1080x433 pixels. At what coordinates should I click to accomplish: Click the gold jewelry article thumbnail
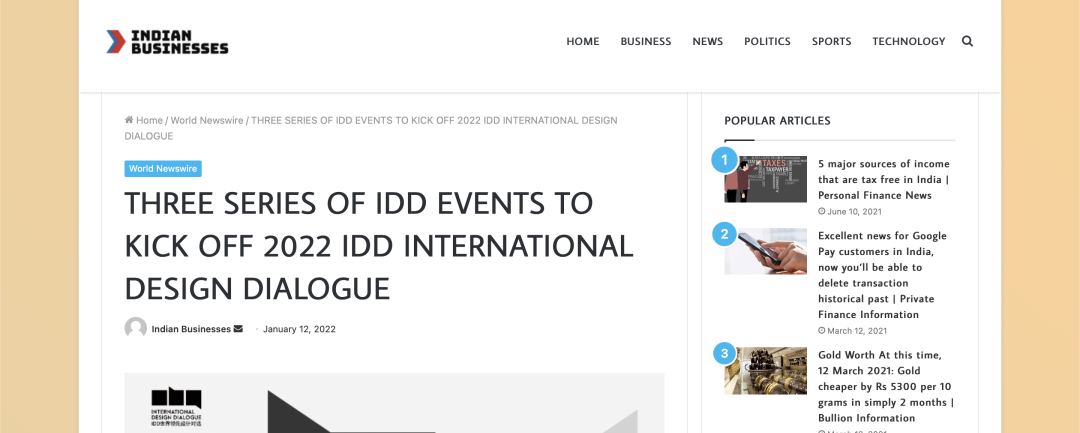click(x=765, y=370)
